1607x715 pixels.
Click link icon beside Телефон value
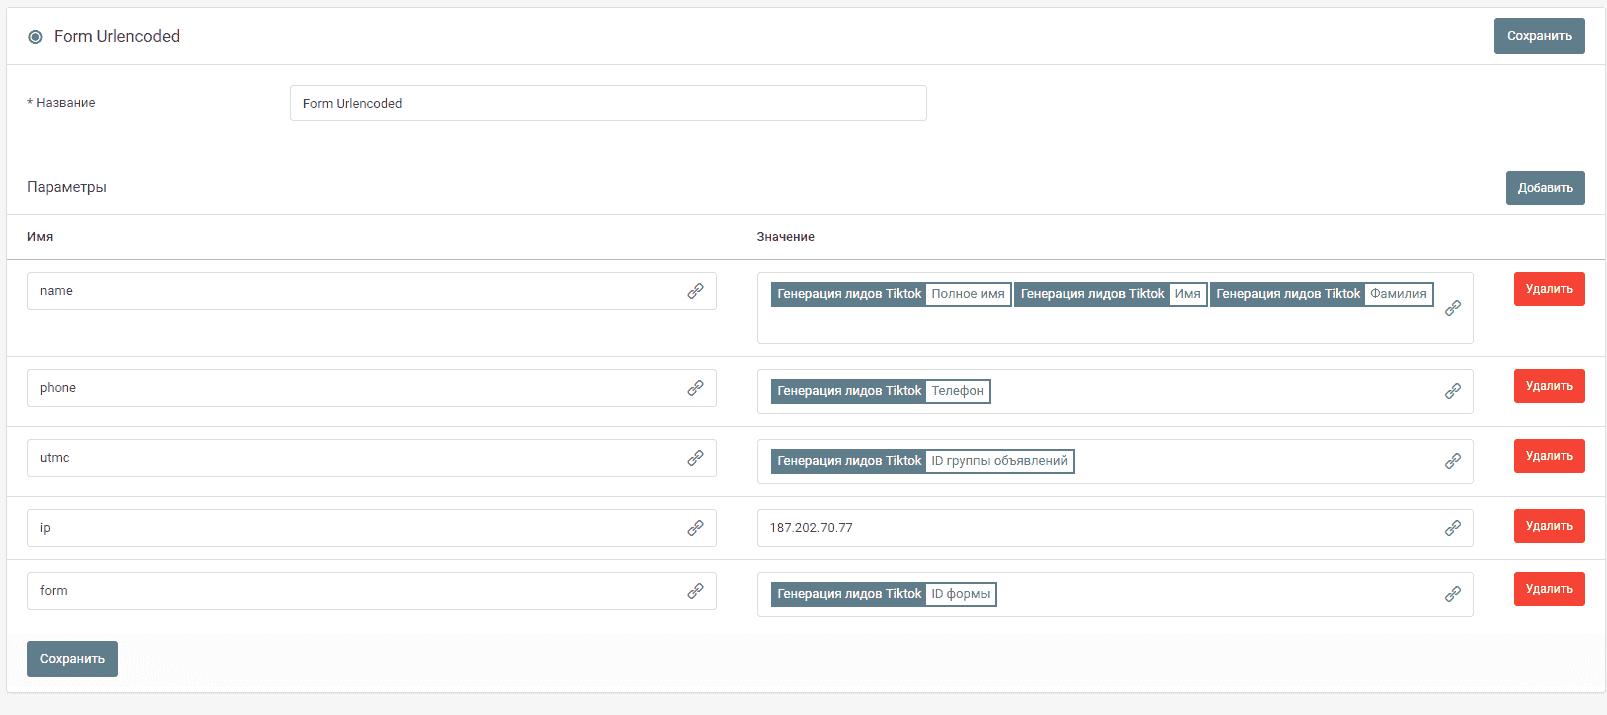(1453, 391)
